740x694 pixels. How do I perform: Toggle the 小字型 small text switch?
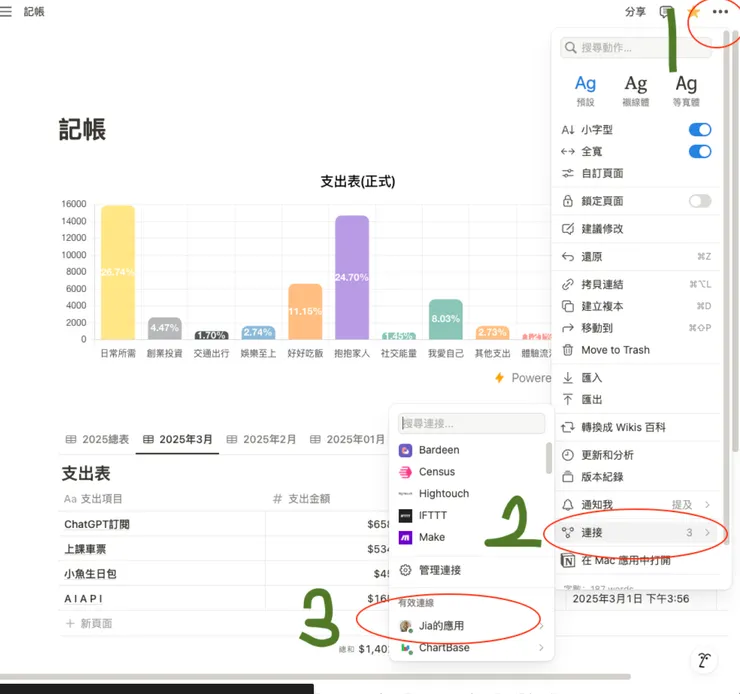(x=700, y=130)
